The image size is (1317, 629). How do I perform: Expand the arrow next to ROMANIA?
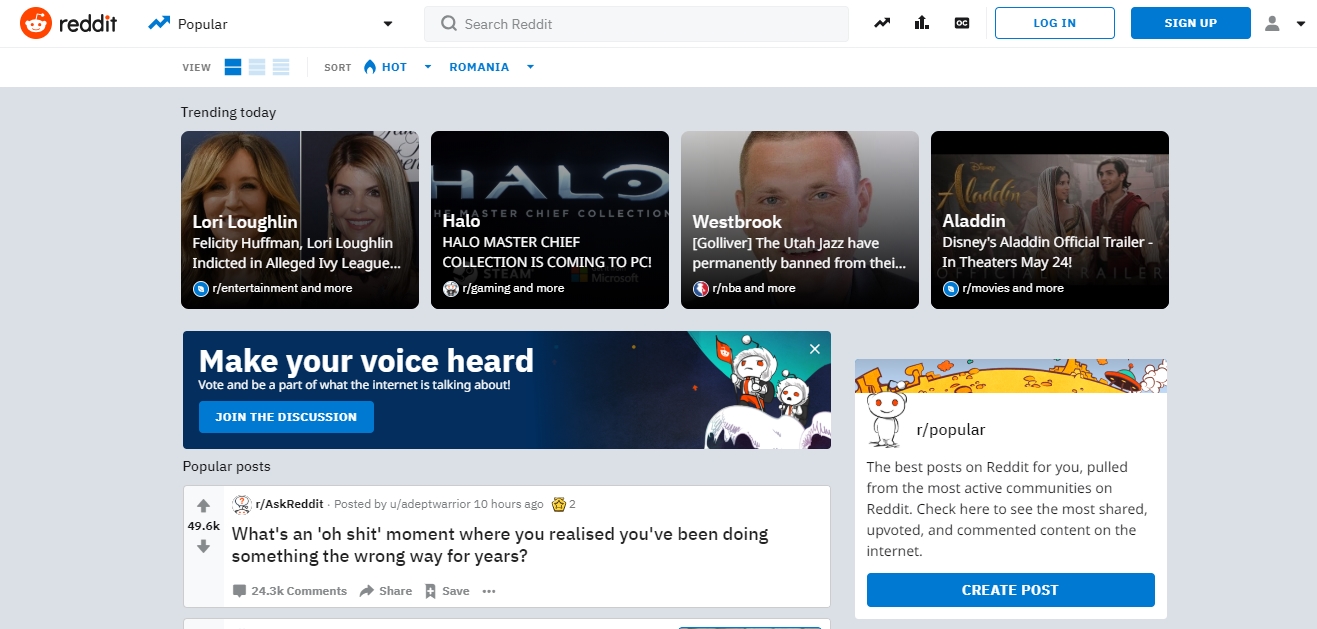pos(530,67)
